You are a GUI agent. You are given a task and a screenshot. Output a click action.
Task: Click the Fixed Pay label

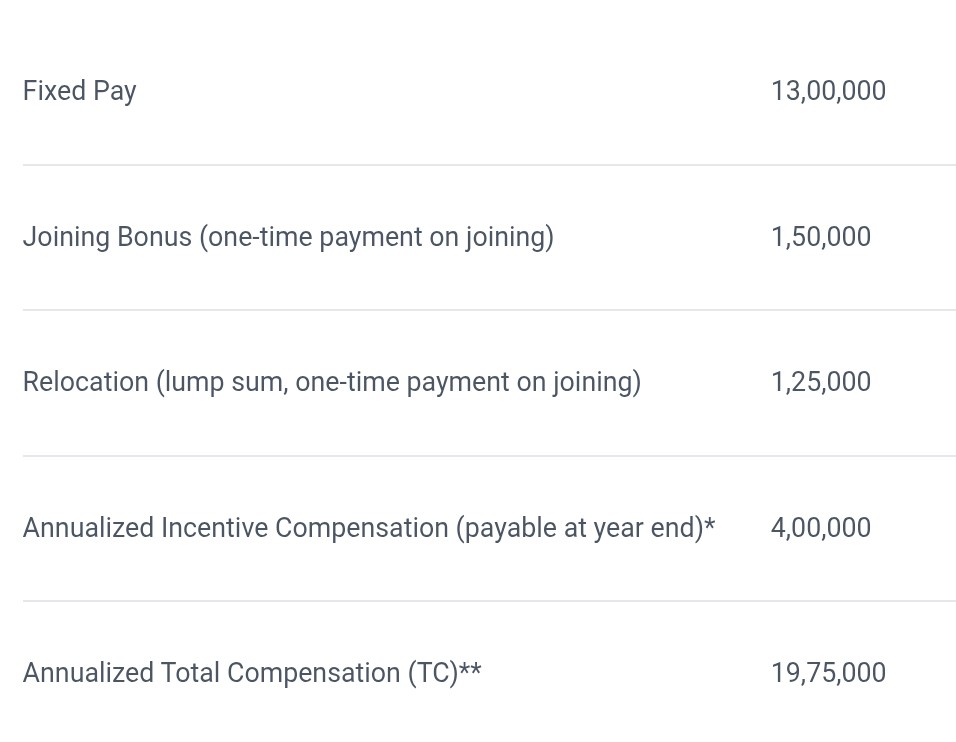click(x=79, y=91)
